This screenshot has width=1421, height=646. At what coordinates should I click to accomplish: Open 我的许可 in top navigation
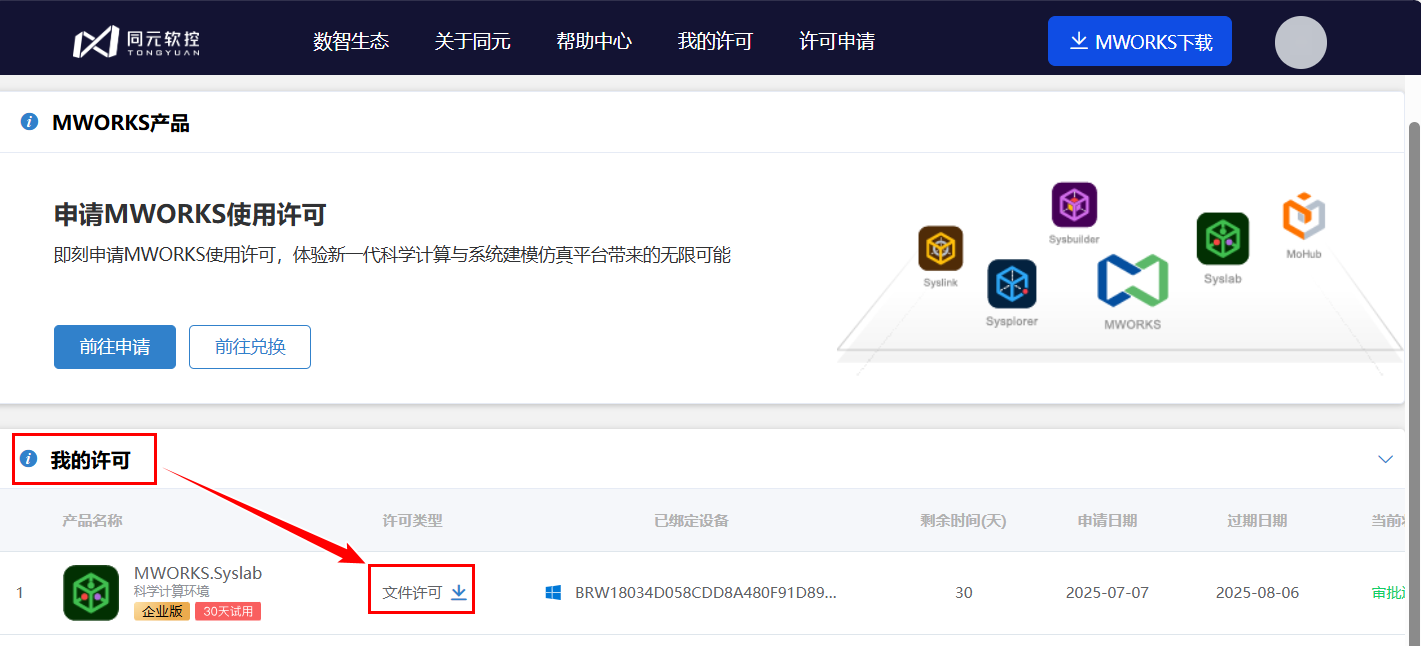[x=715, y=42]
